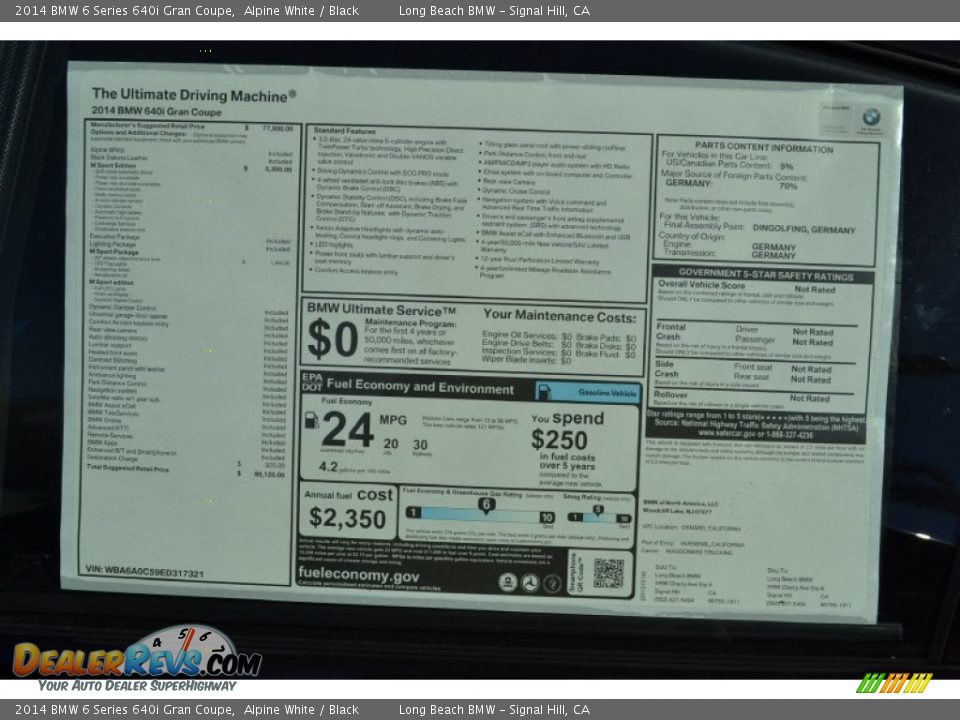Viewport: 960px width, 720px height.
Task: Click the smog rating marker showing 5
Action: coord(597,510)
